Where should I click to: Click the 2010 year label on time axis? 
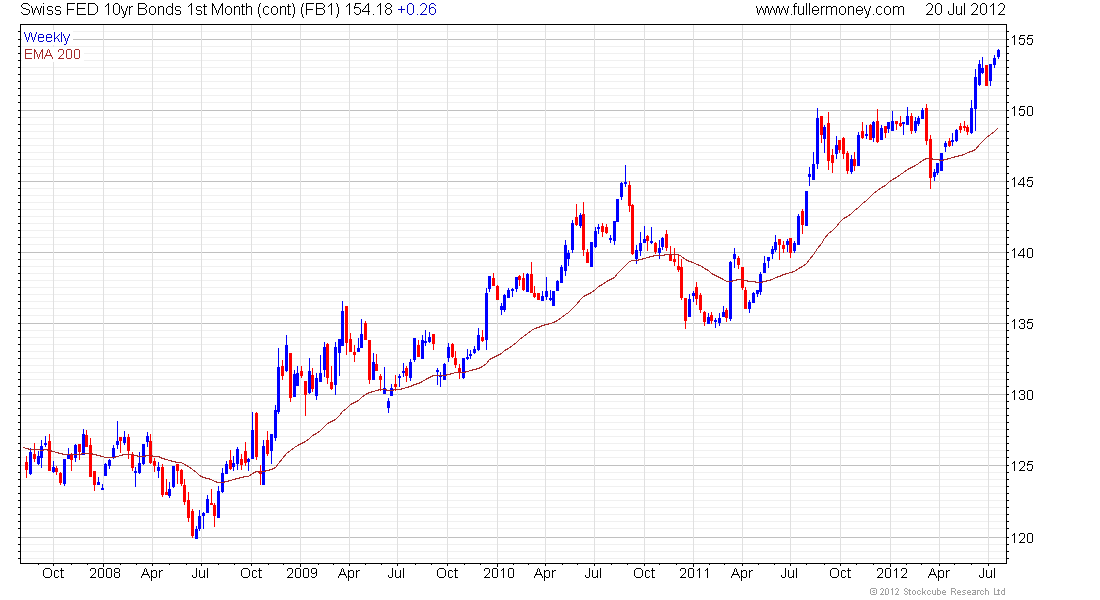pyautogui.click(x=499, y=573)
